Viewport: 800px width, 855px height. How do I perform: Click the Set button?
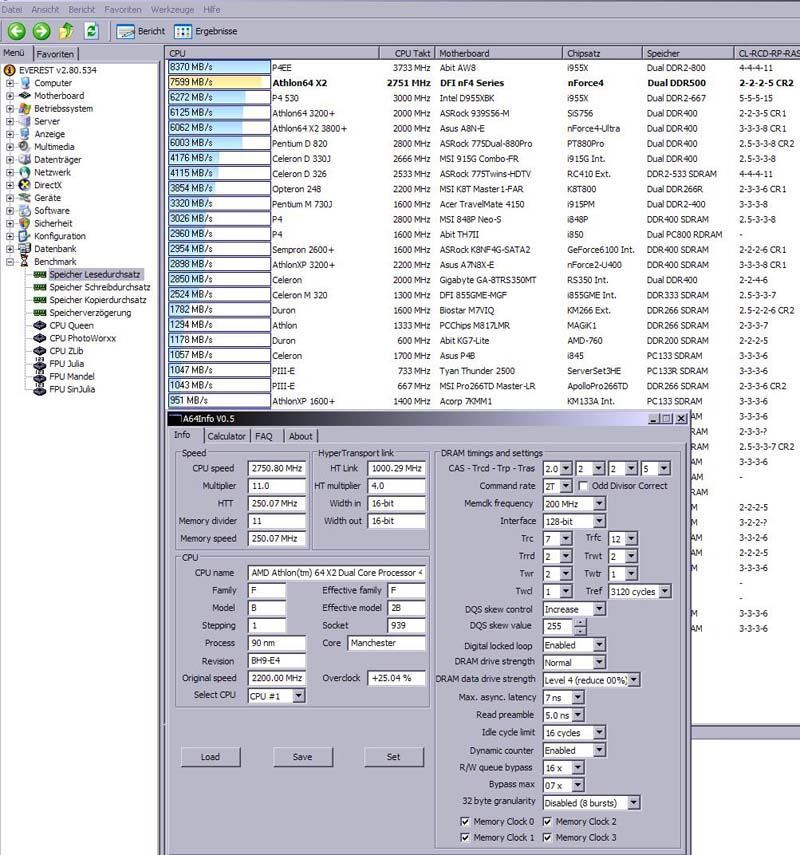coord(393,757)
